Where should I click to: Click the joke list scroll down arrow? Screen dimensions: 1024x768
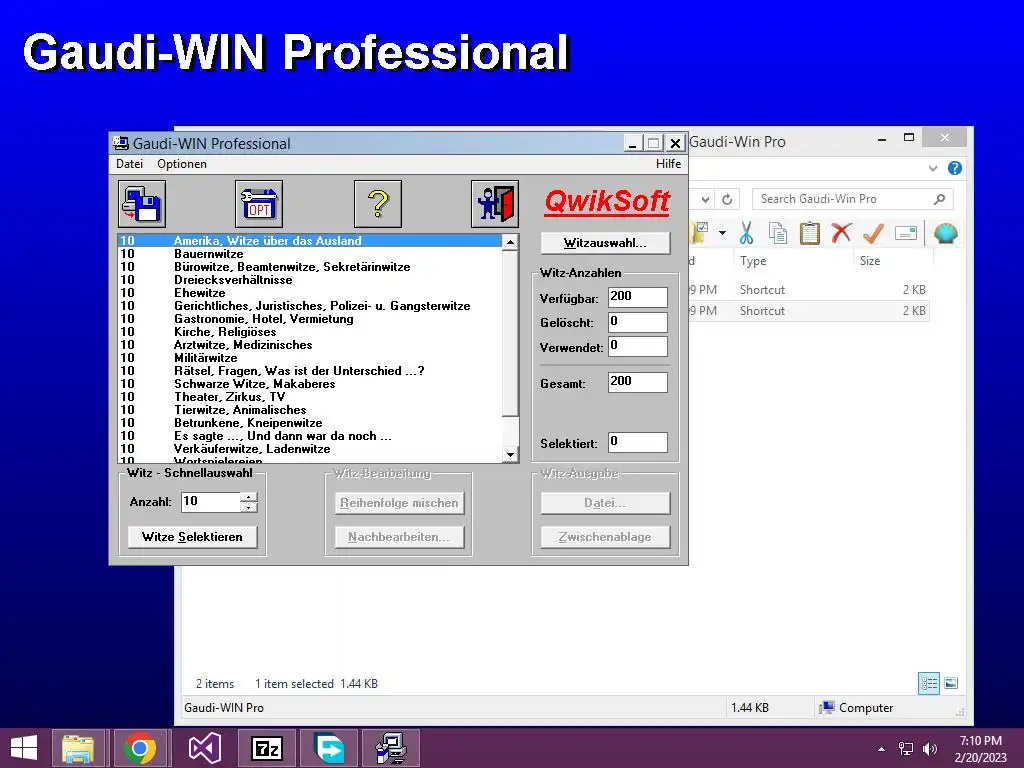click(511, 455)
